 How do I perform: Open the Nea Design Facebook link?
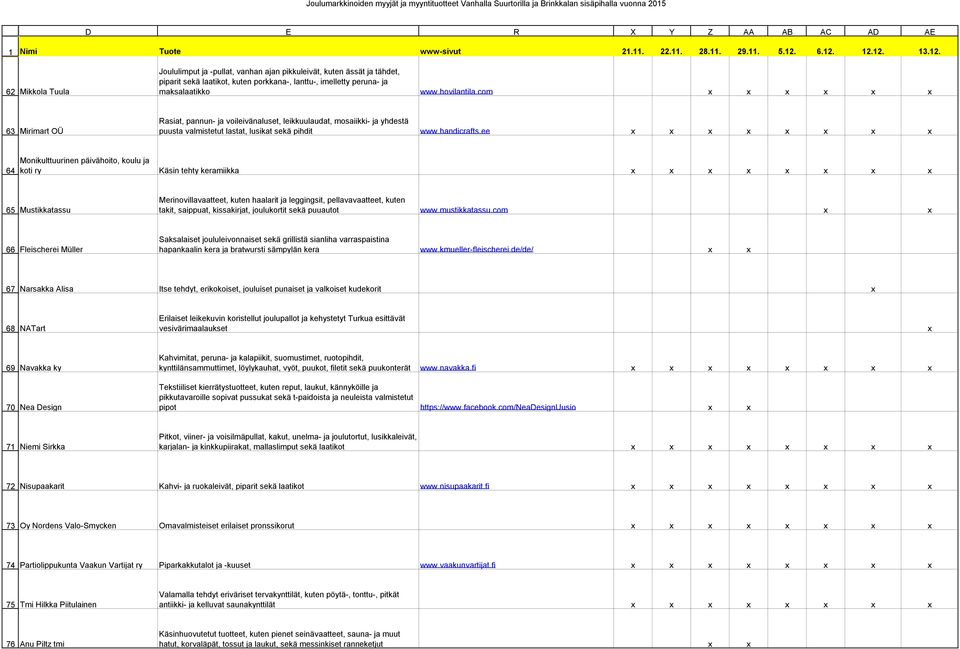click(x=498, y=407)
